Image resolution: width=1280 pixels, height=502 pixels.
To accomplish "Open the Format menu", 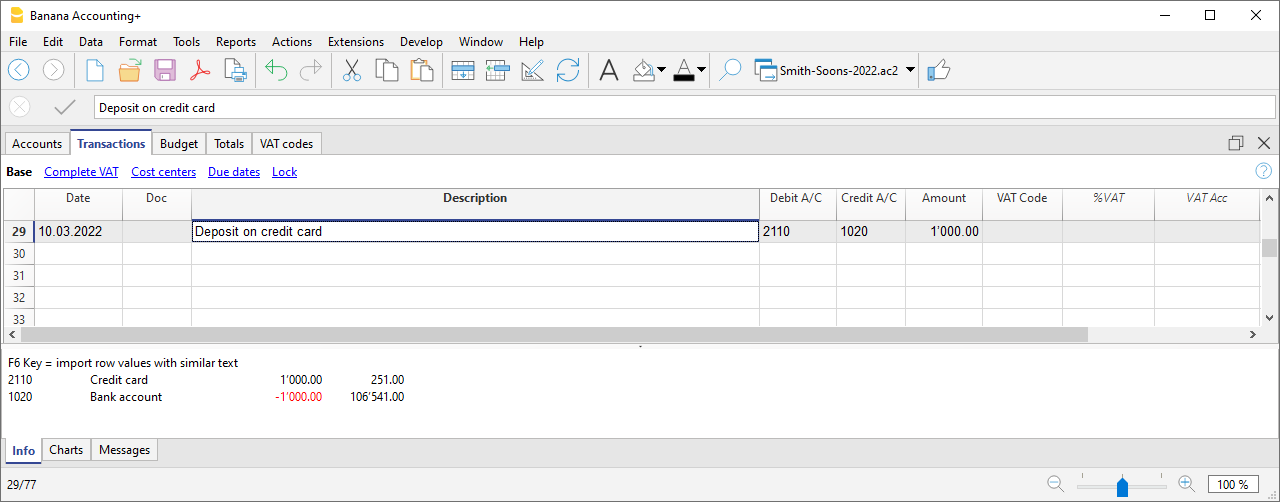I will coord(138,42).
